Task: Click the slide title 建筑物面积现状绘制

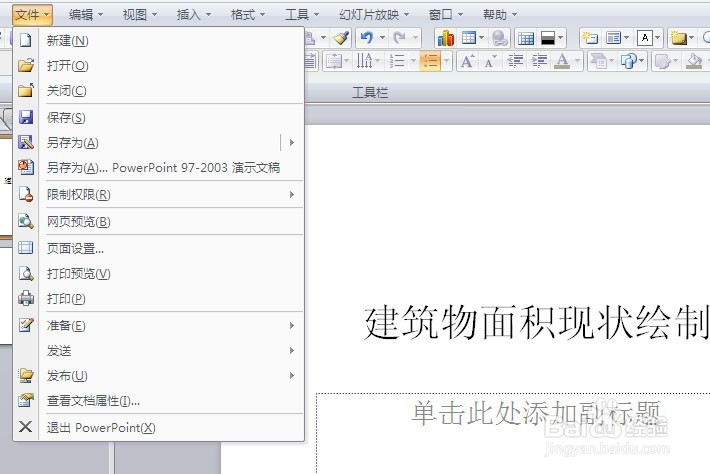Action: pos(536,322)
